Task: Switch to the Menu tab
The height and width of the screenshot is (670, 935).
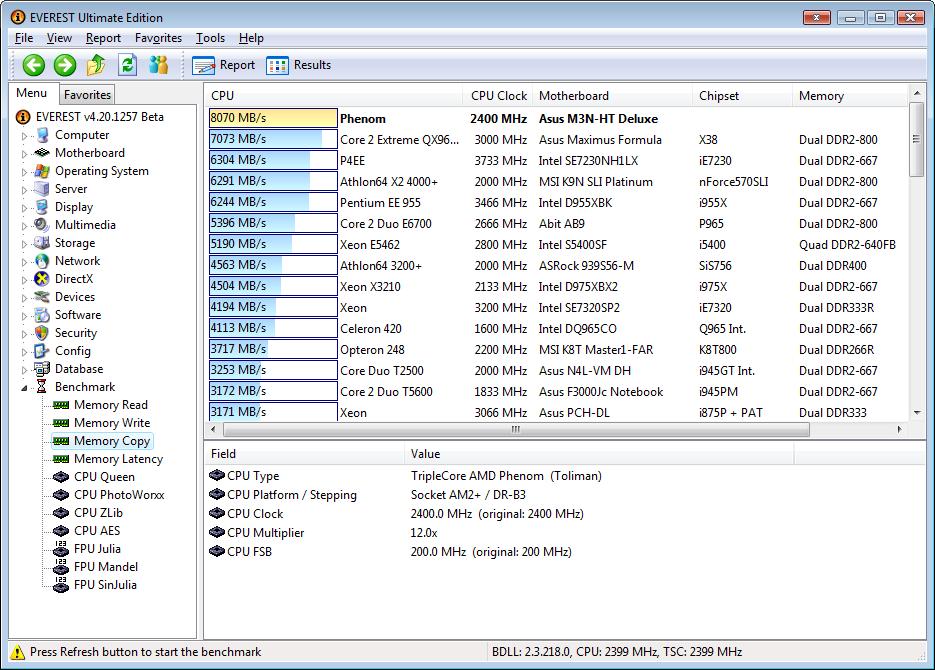Action: coord(32,94)
